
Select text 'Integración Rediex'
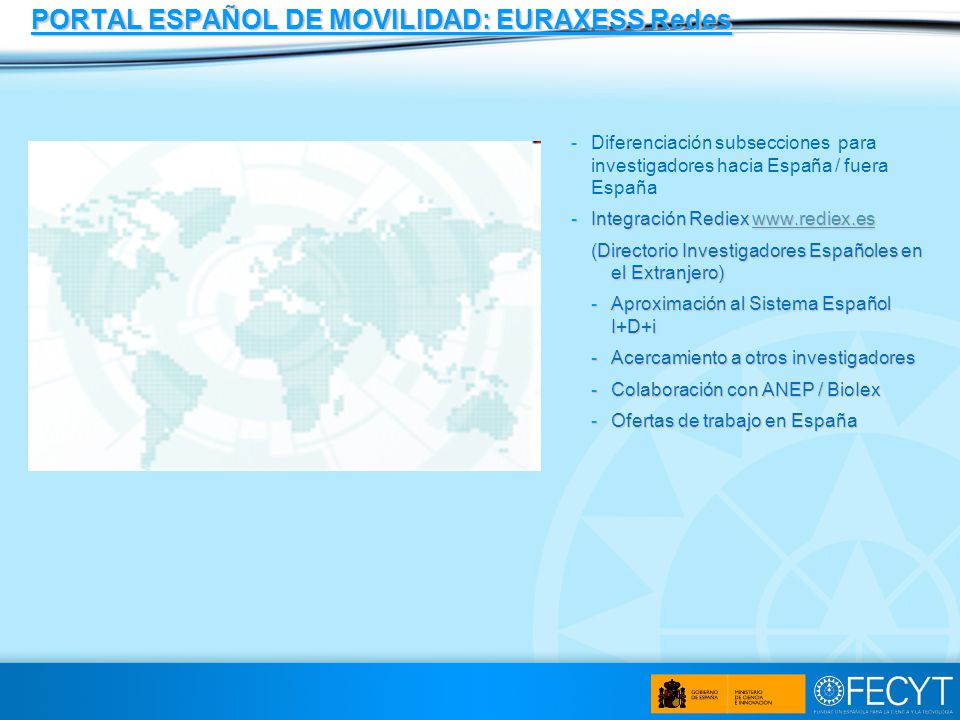click(670, 219)
